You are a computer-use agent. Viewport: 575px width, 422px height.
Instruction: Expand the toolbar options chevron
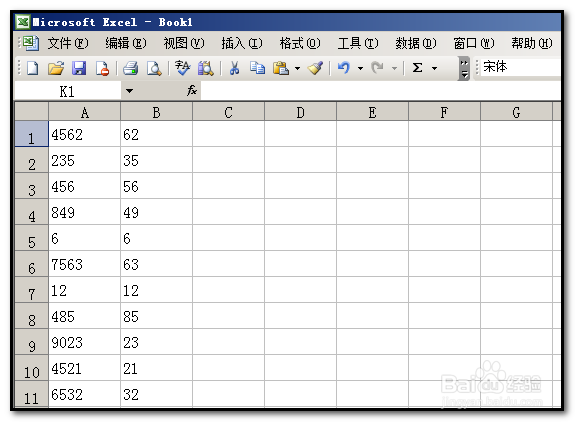point(464,69)
